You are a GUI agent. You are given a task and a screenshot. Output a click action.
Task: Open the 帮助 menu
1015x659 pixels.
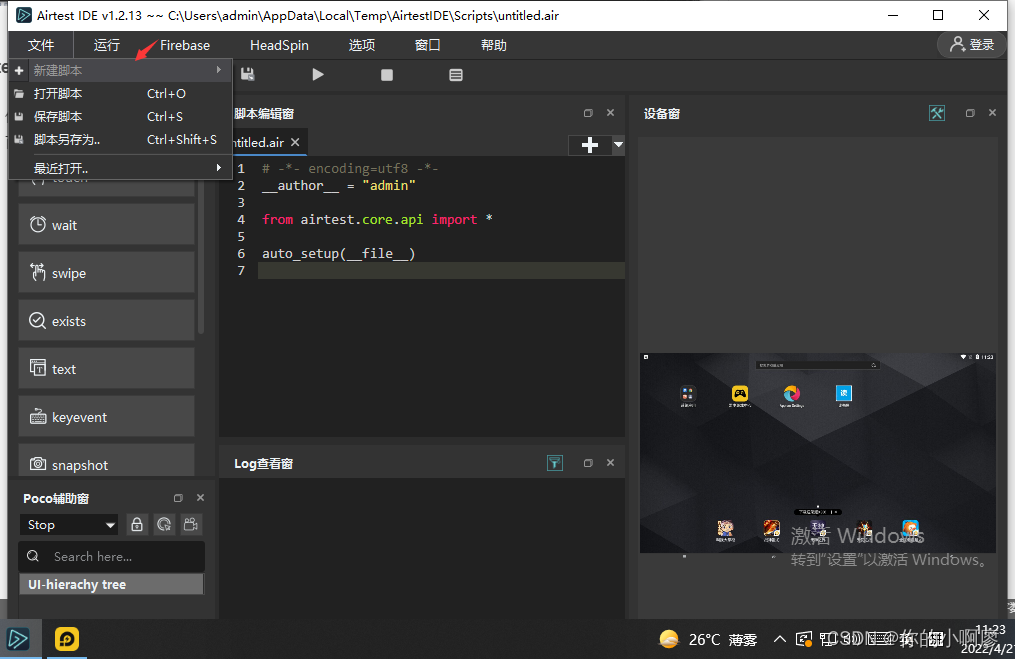click(493, 45)
